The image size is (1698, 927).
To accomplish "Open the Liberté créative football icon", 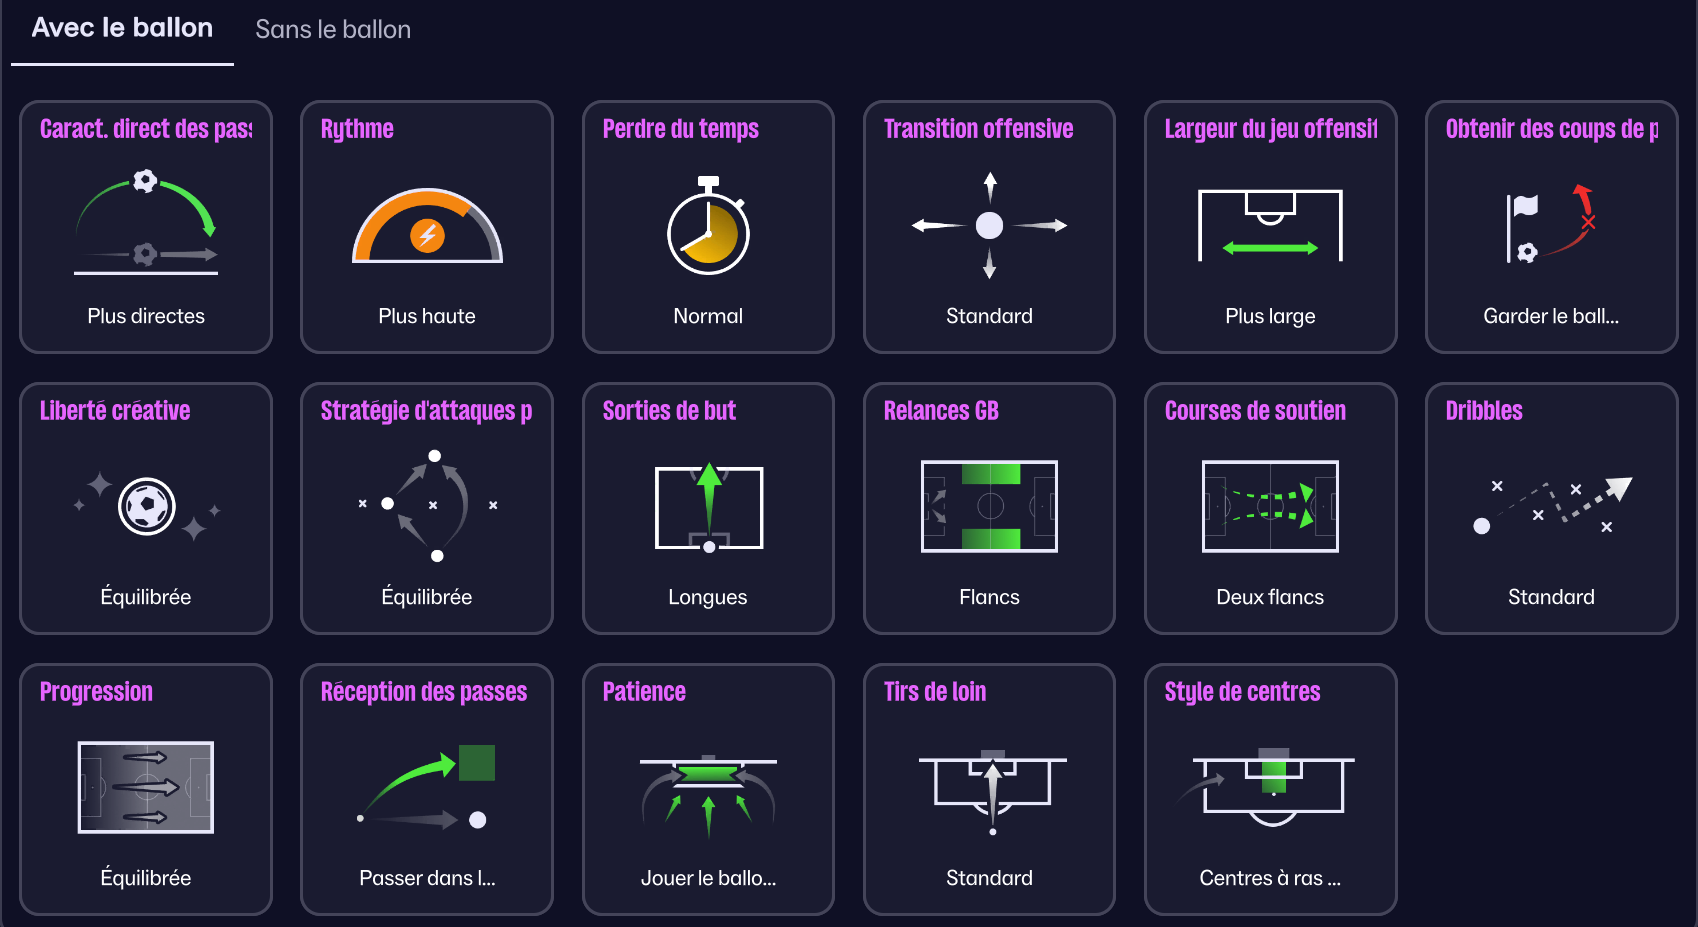I will (x=147, y=507).
